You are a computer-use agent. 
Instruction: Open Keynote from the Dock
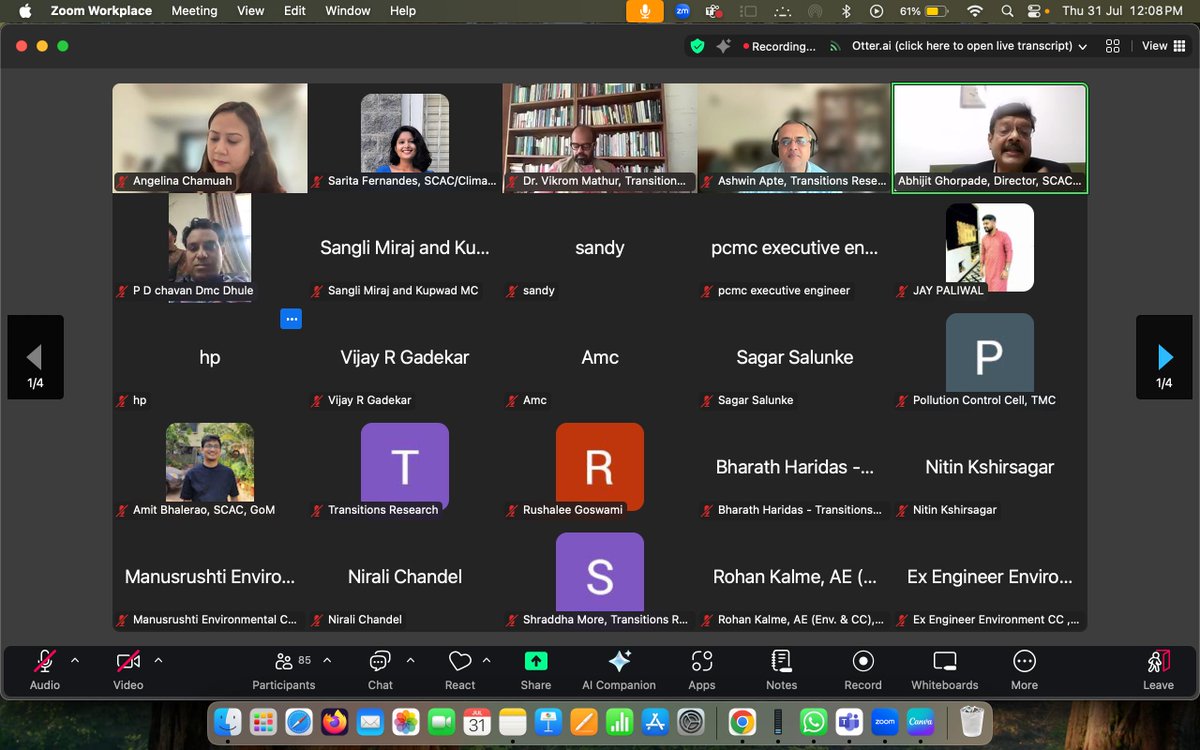coord(547,721)
